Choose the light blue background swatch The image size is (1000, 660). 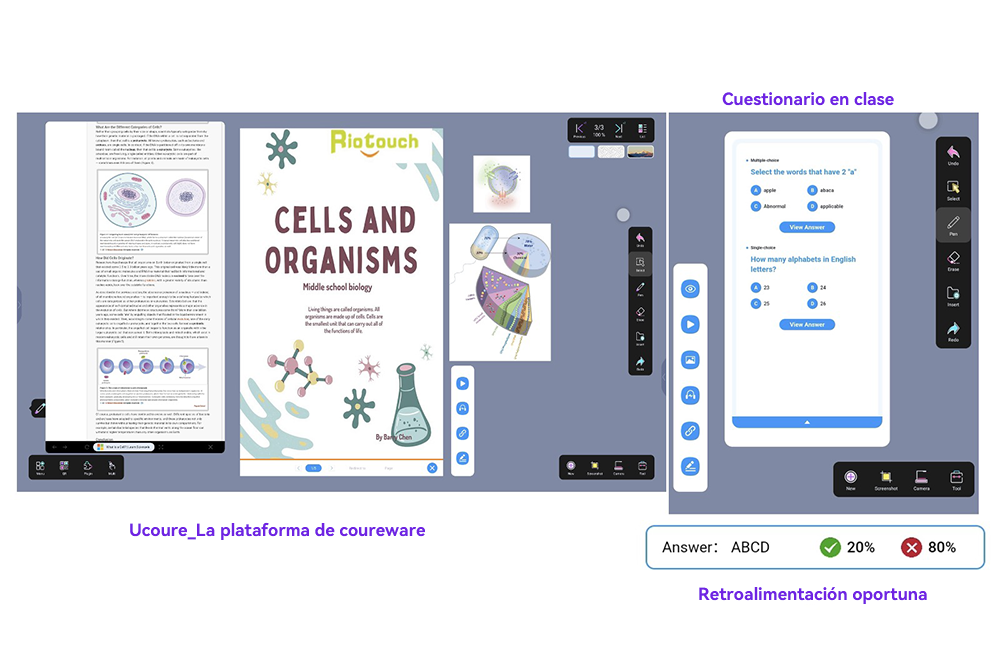point(582,152)
